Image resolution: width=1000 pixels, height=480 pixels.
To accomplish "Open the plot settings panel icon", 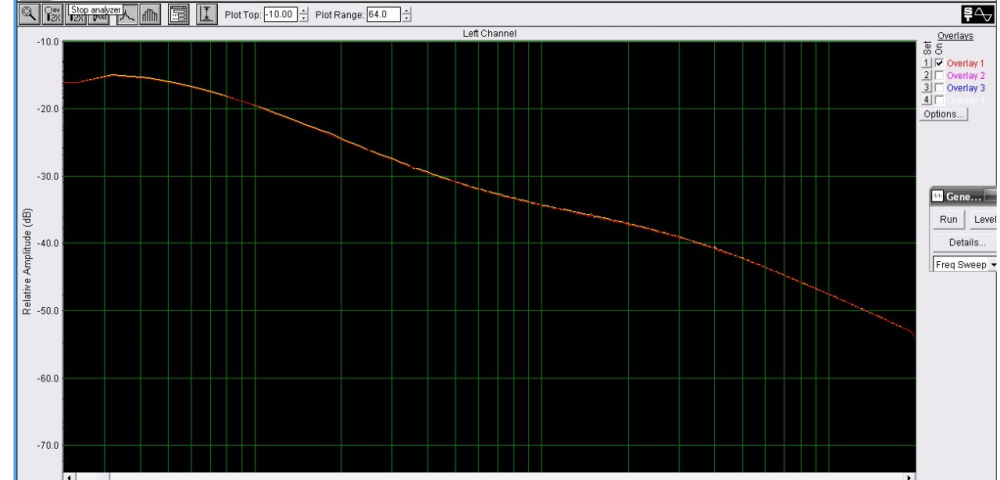I will (x=180, y=15).
